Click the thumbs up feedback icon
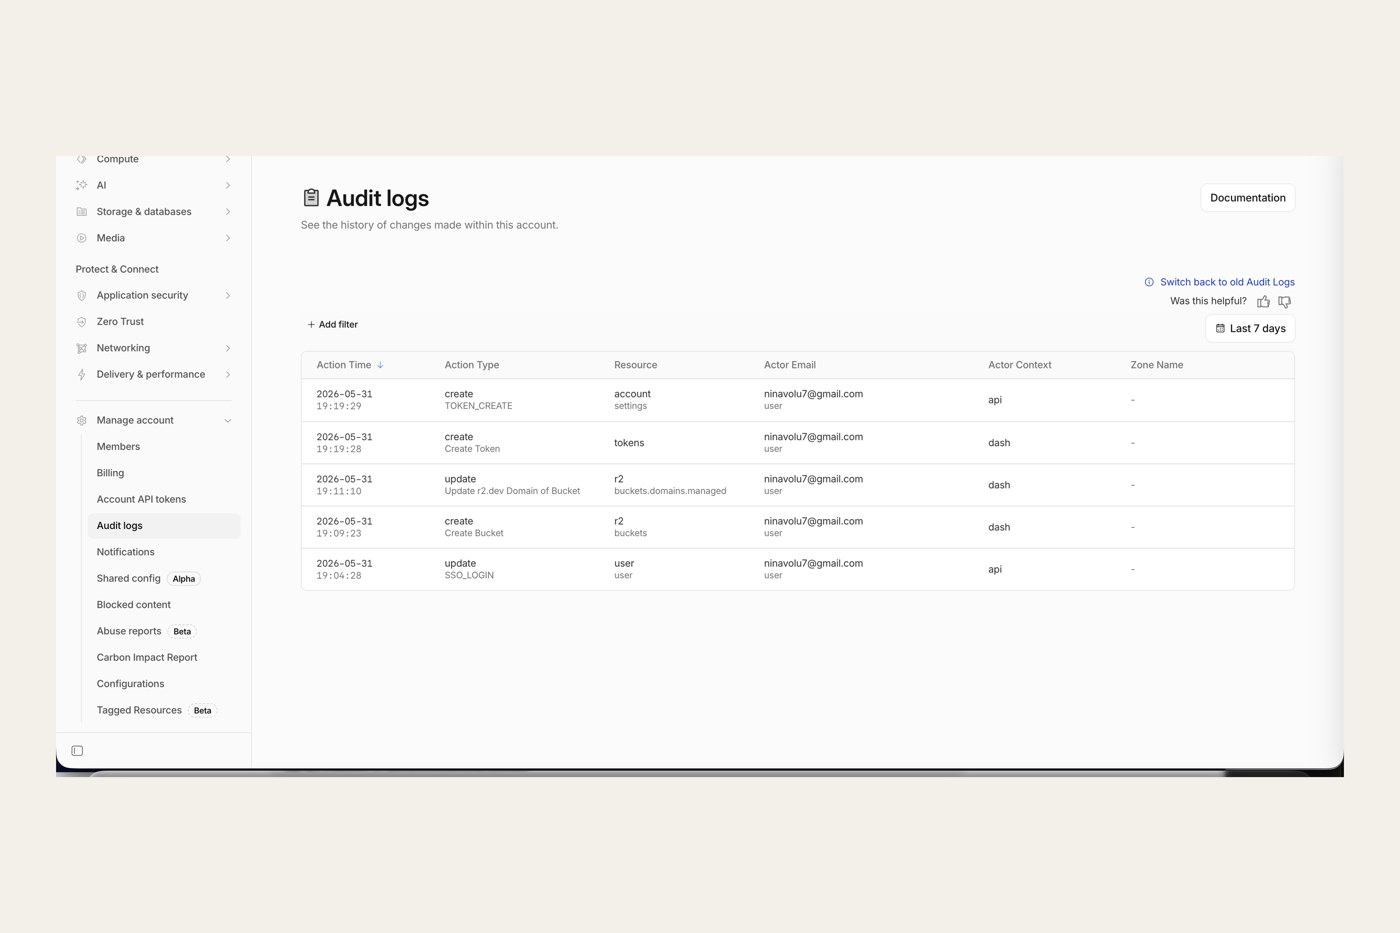1400x933 pixels. 1264,301
